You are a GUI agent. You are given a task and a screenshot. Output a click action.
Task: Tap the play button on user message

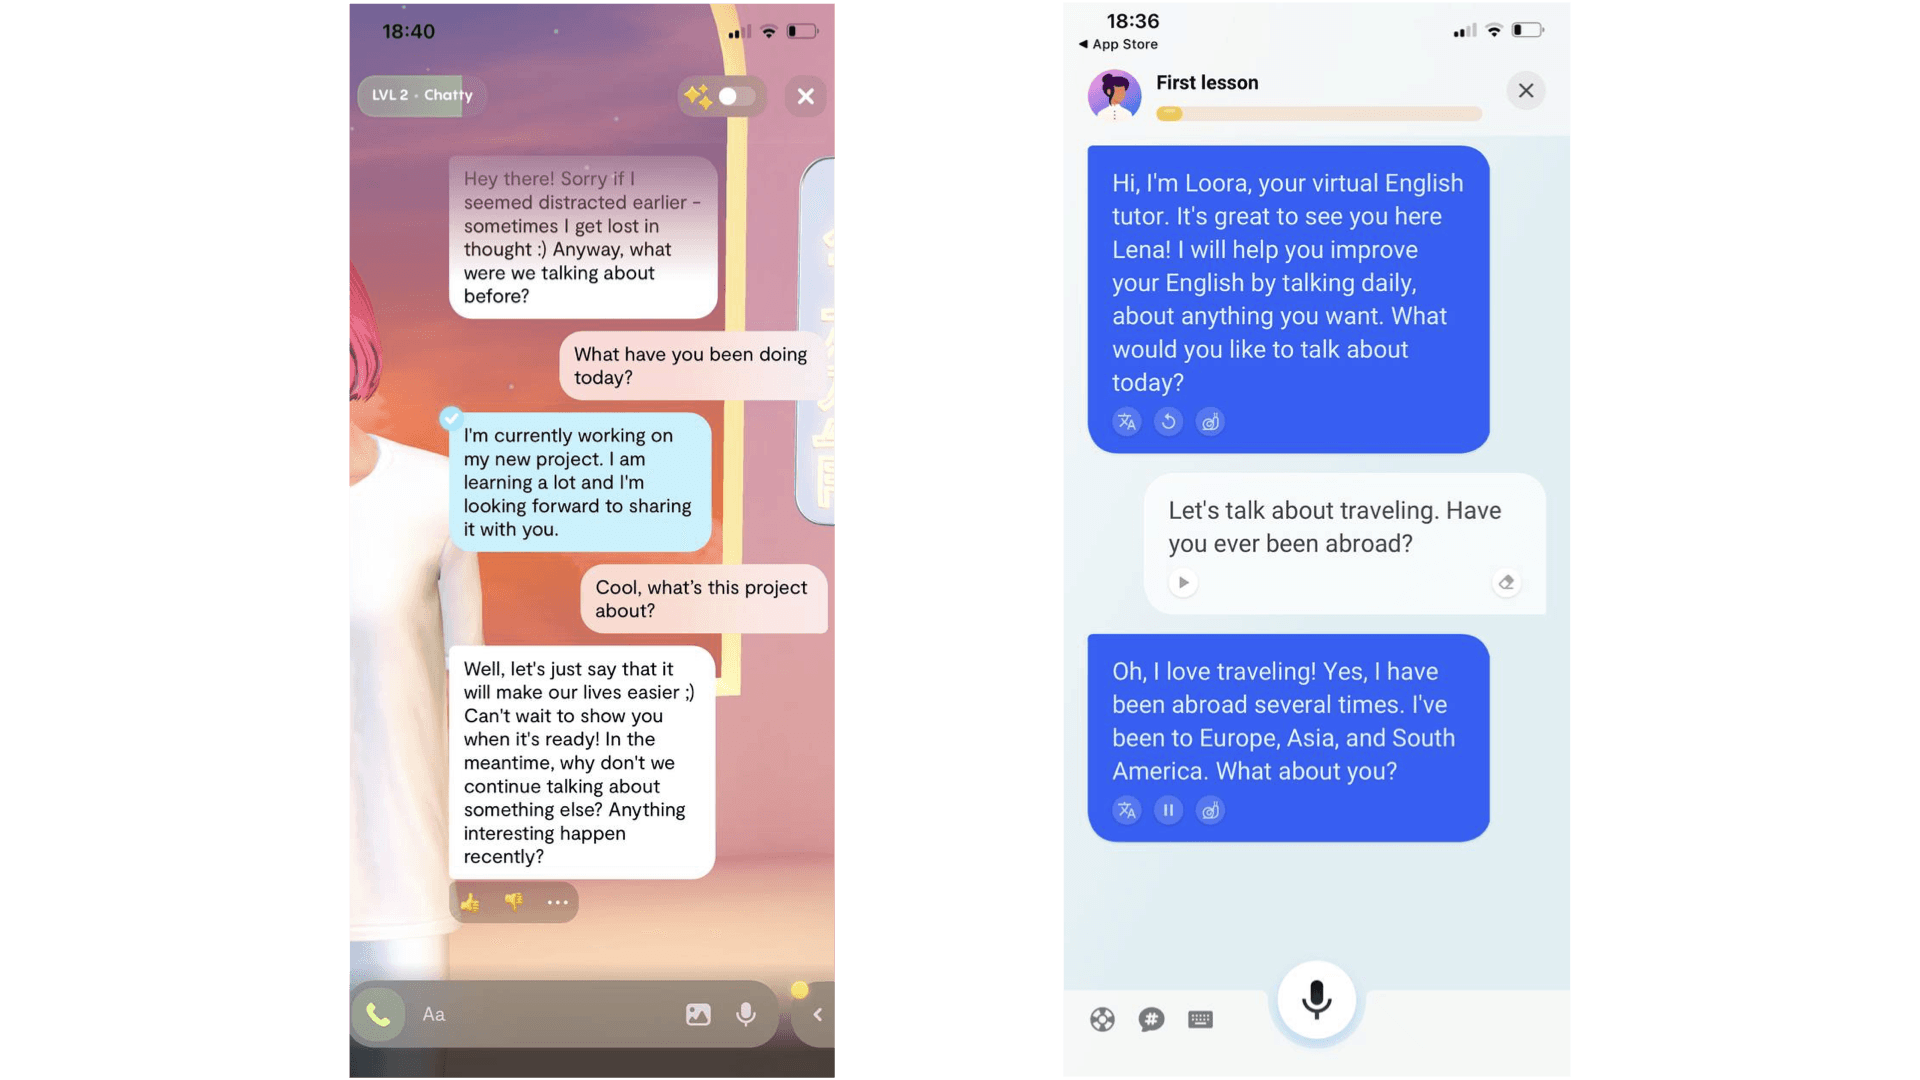point(1182,583)
